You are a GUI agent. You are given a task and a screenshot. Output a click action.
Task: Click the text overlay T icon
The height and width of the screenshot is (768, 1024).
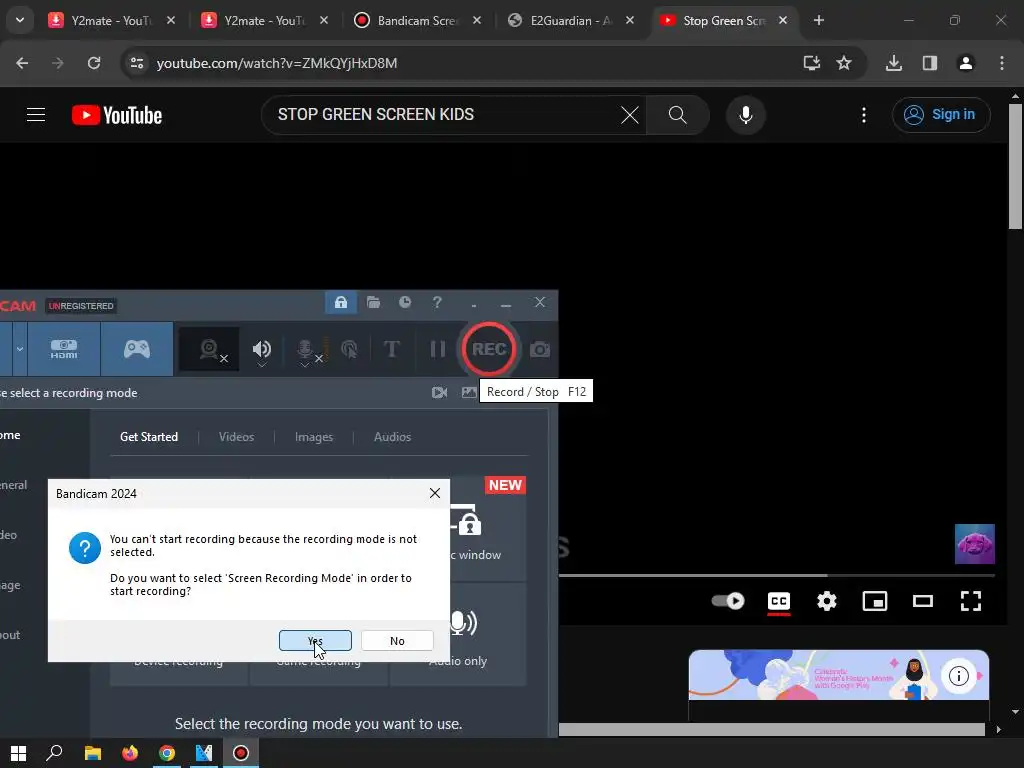point(392,349)
